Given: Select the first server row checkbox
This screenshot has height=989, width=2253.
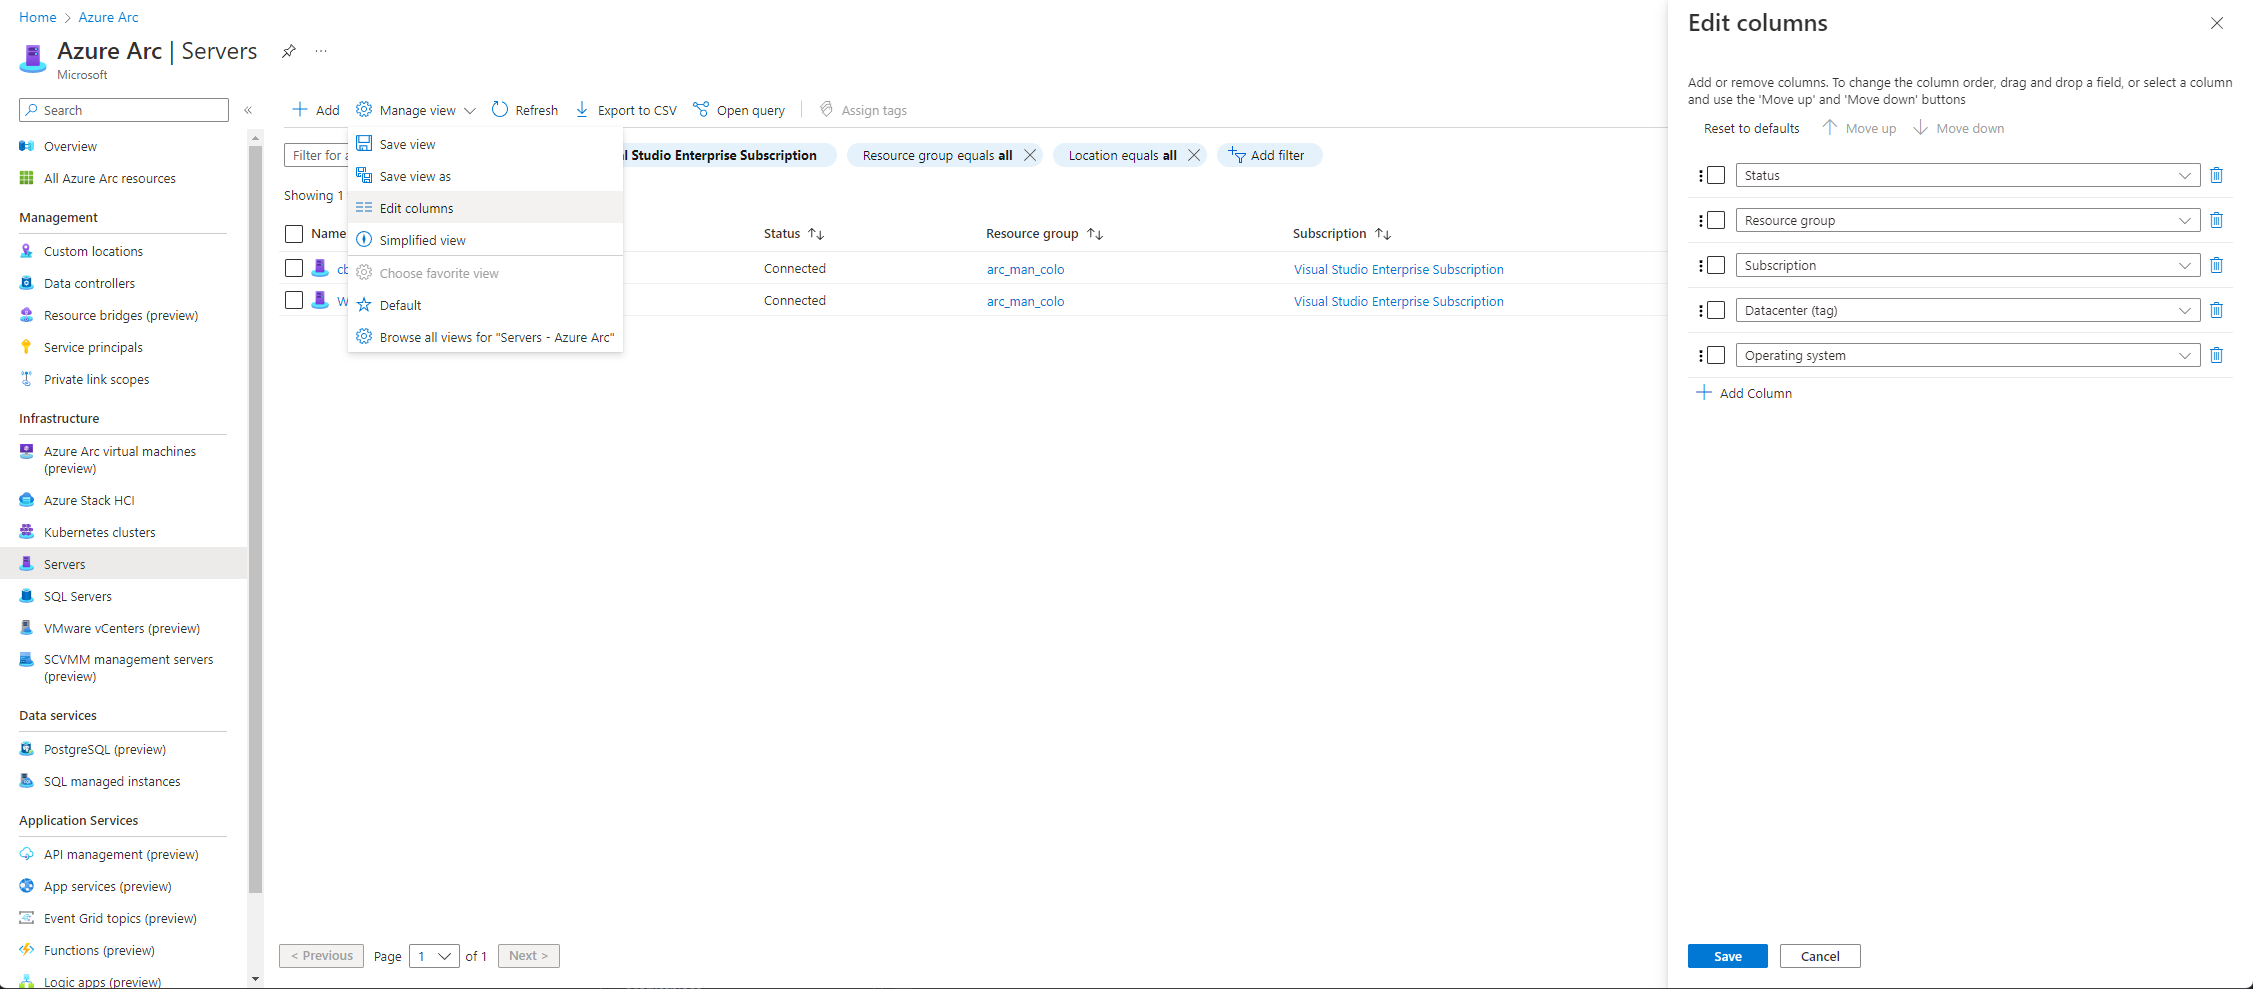Looking at the screenshot, I should (294, 268).
